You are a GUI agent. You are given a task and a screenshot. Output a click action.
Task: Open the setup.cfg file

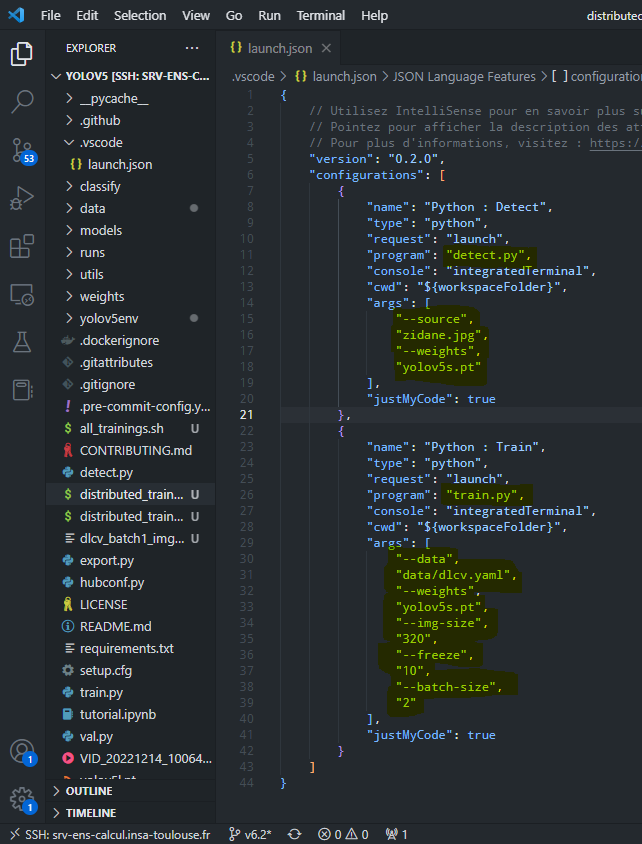click(131, 671)
